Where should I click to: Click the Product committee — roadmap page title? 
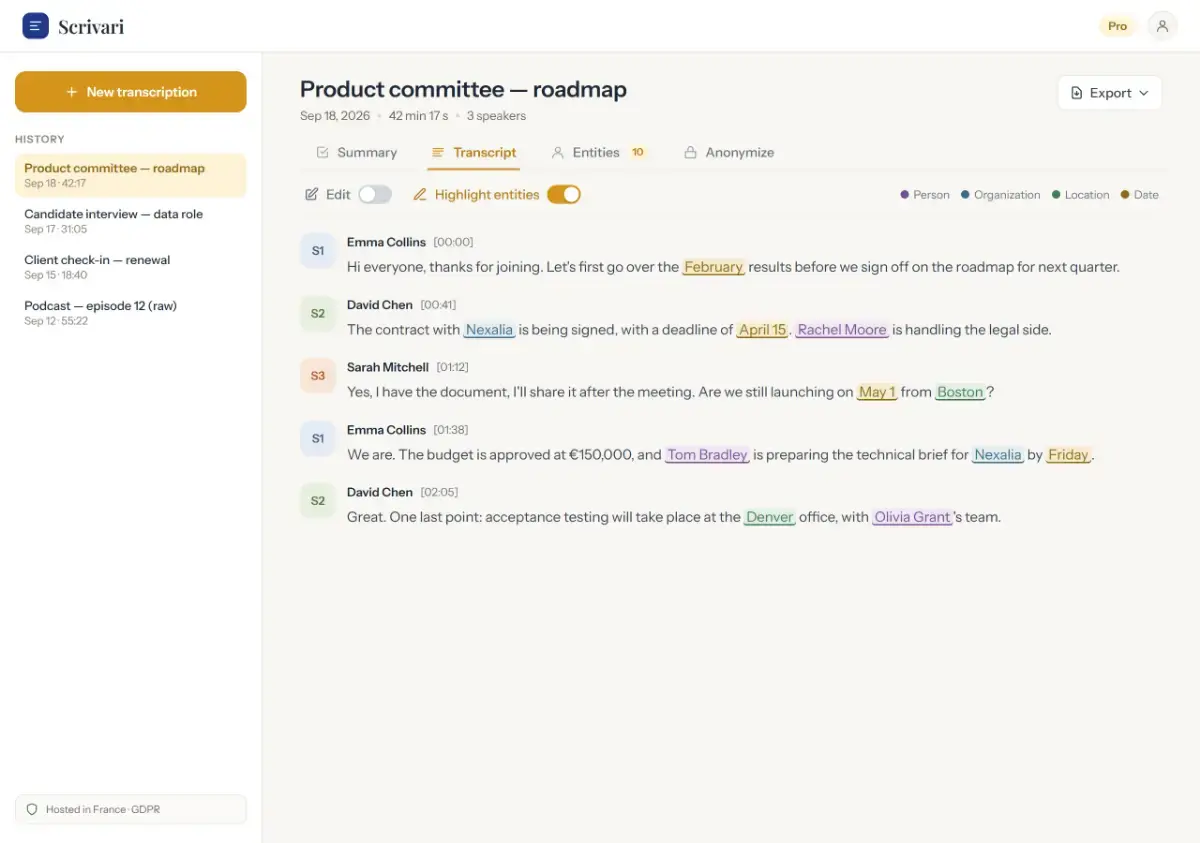coord(463,89)
